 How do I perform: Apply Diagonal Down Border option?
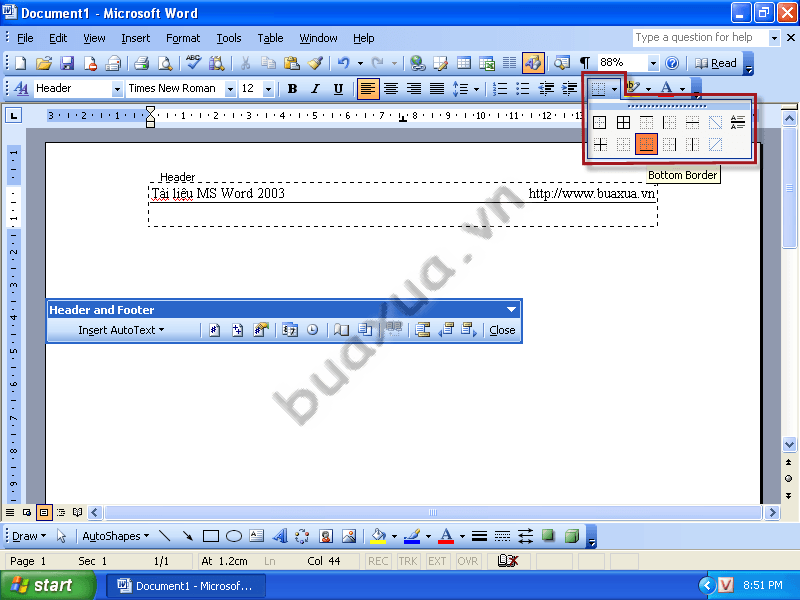pyautogui.click(x=715, y=122)
